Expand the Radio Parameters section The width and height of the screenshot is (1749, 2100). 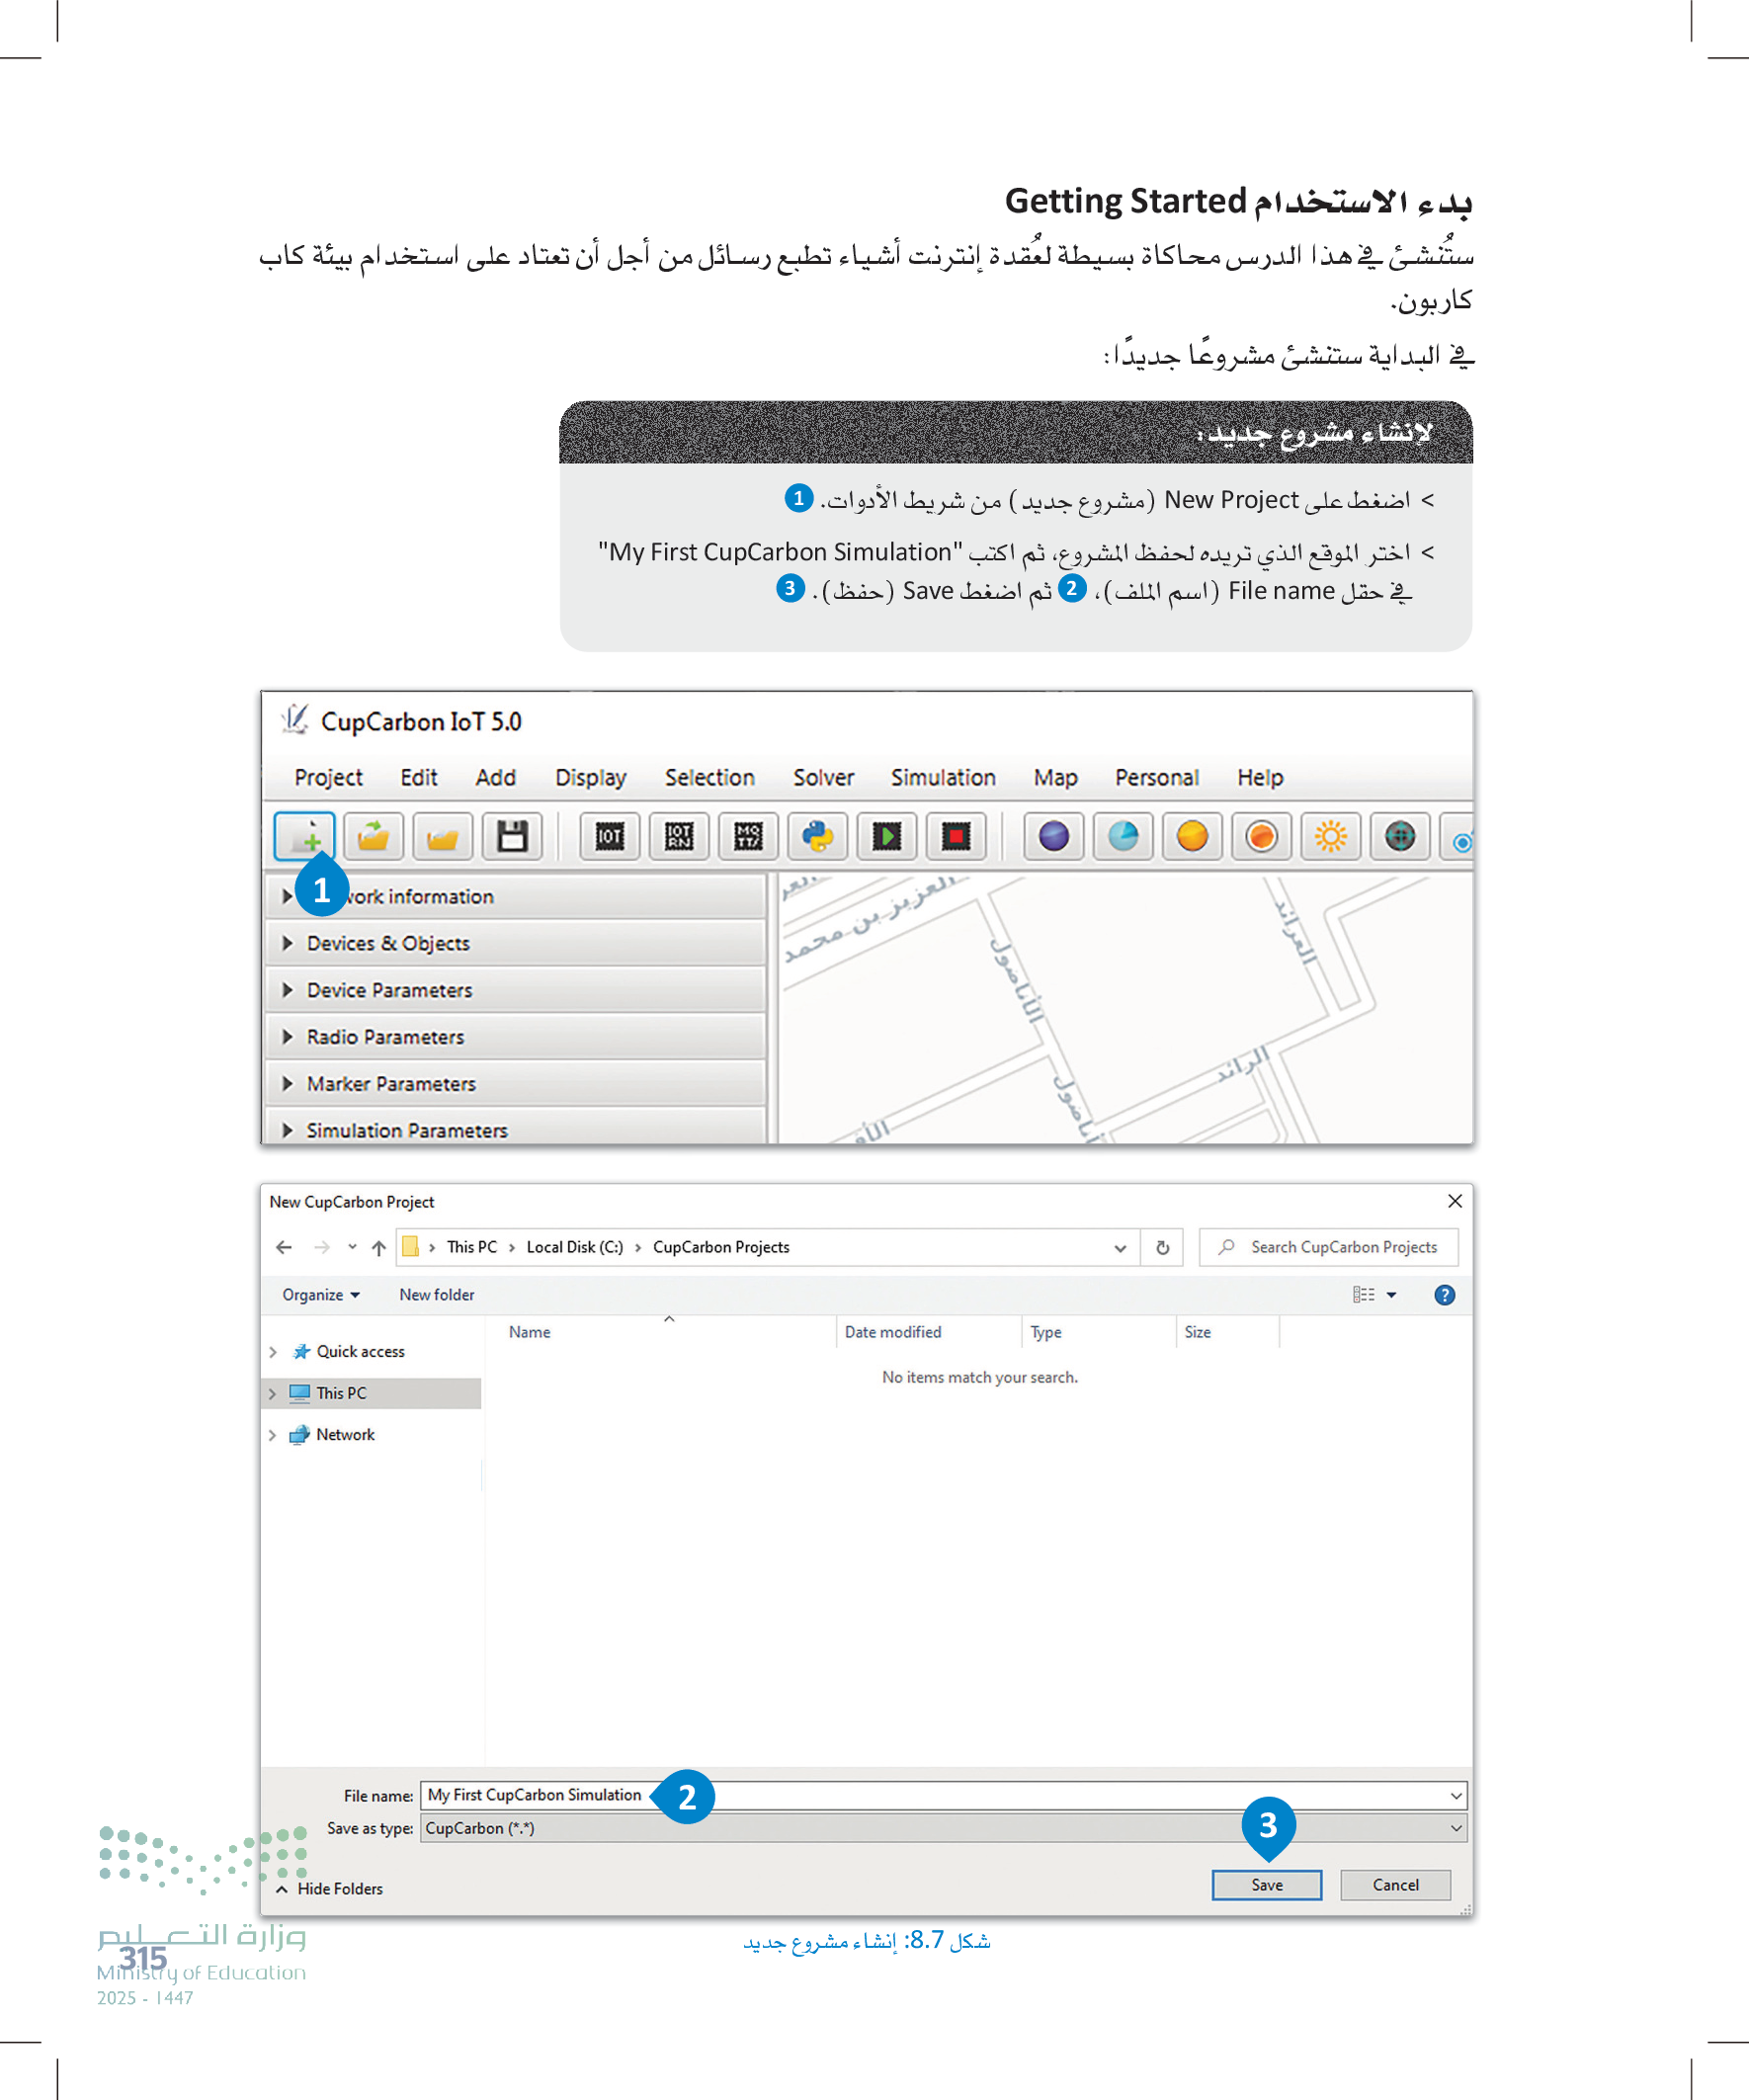[x=385, y=1037]
